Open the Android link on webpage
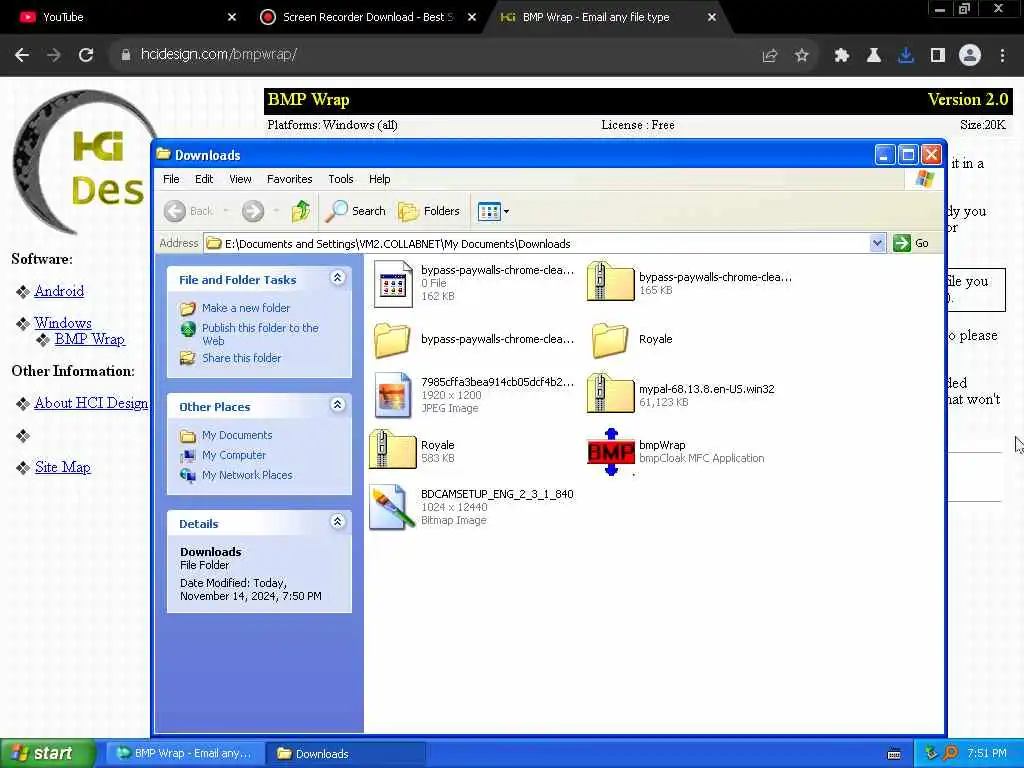The width and height of the screenshot is (1024, 768). 59,291
